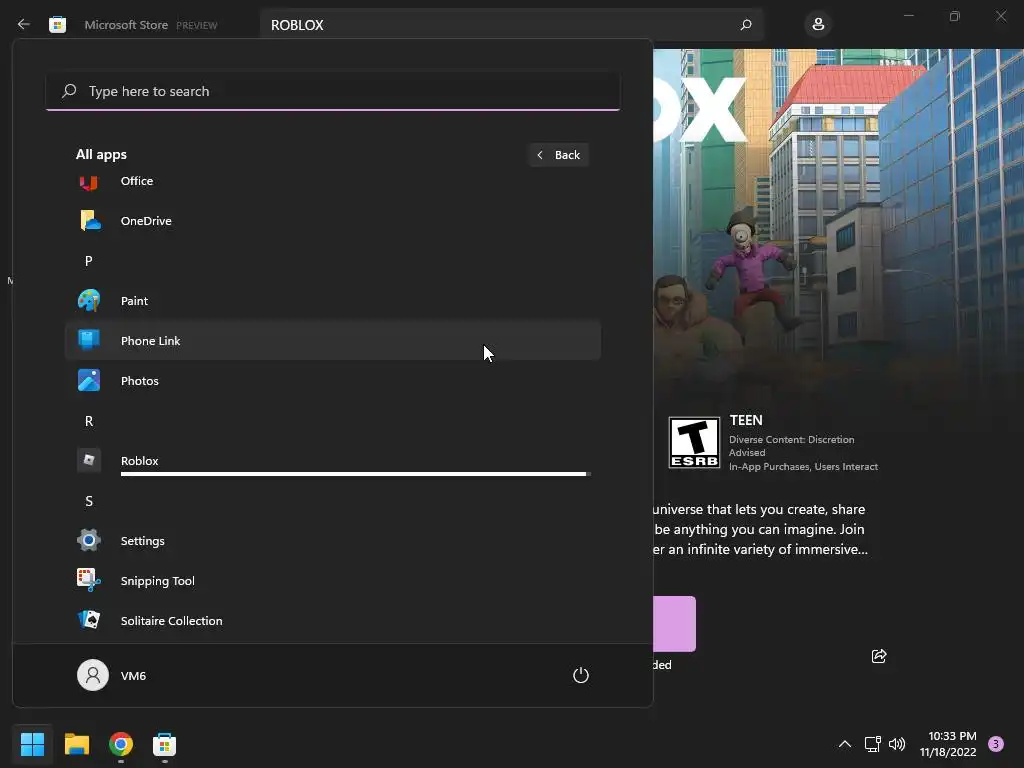
Task: Click the Store search box containing ROBLOX
Action: click(512, 25)
